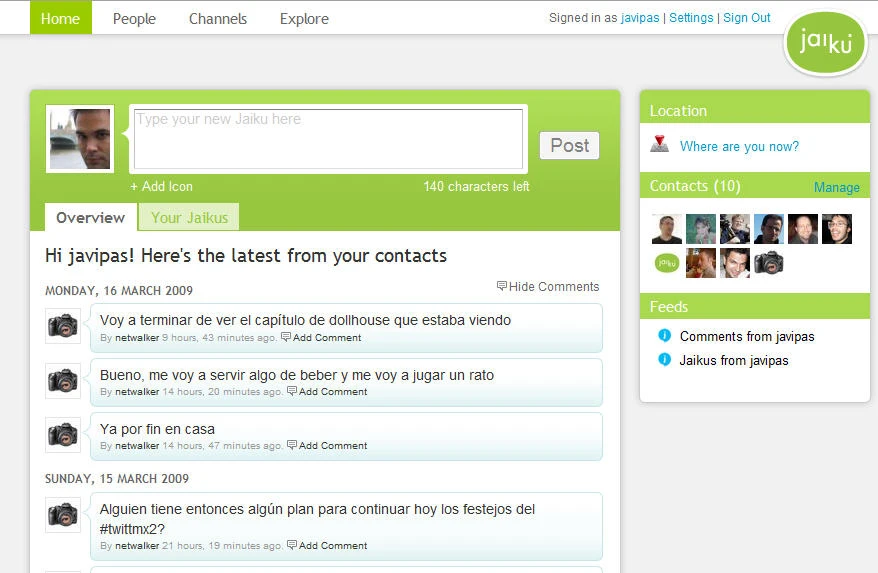878x573 pixels.
Task: Open the Your Jaikus tab
Action: [x=189, y=218]
